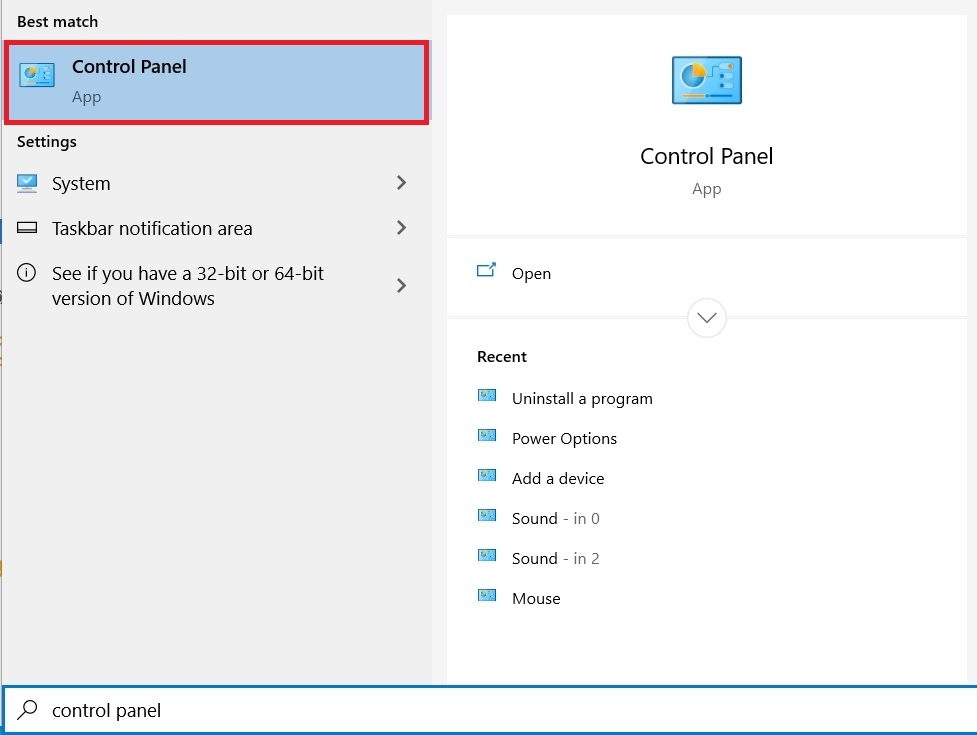Click the Taskbar notification area icon

(27, 227)
